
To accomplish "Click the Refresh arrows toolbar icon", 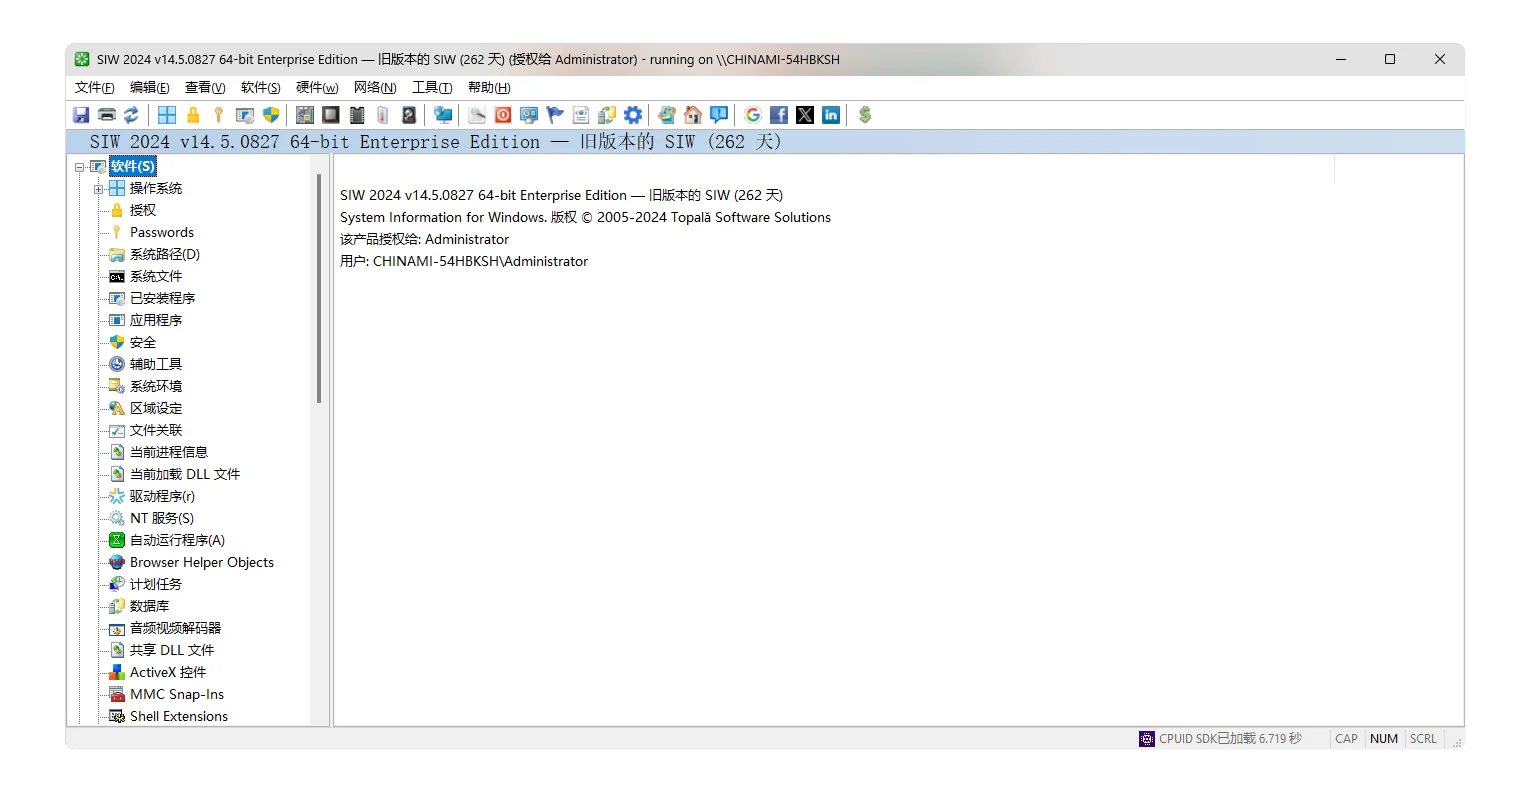I will click(x=131, y=115).
